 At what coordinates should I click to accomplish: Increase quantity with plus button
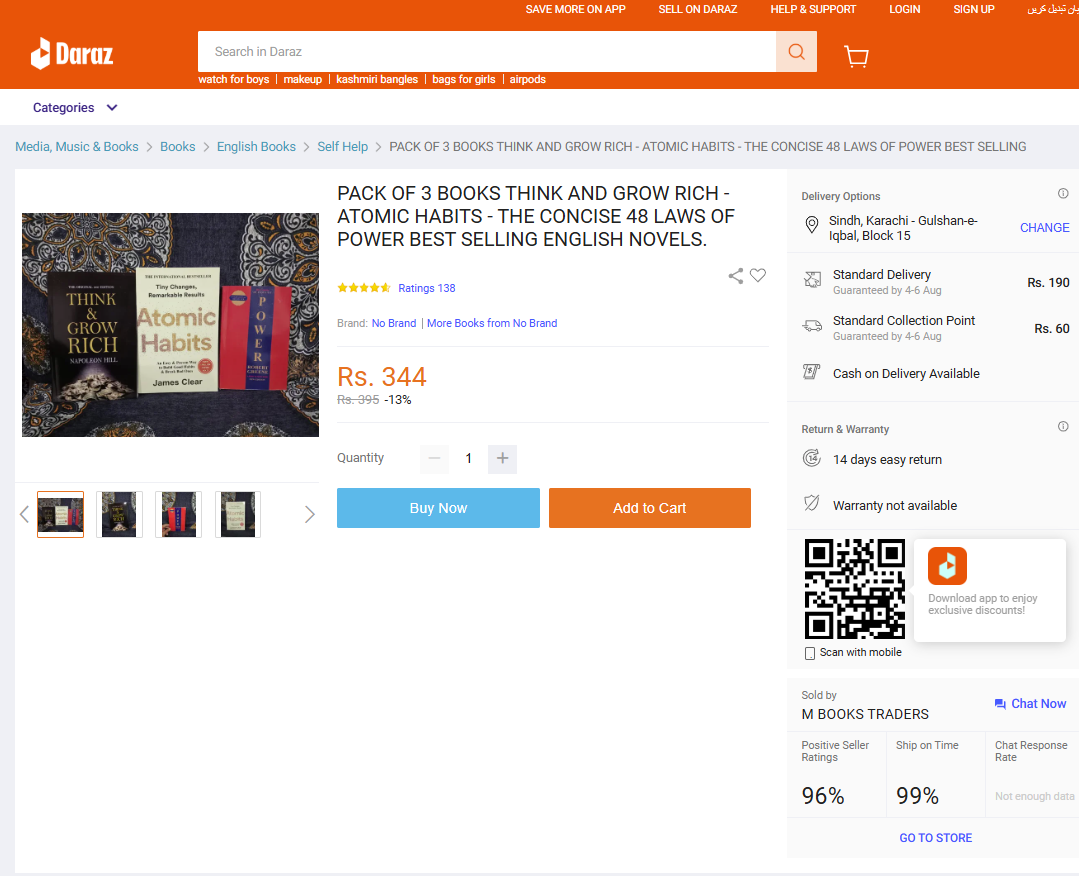(x=502, y=458)
